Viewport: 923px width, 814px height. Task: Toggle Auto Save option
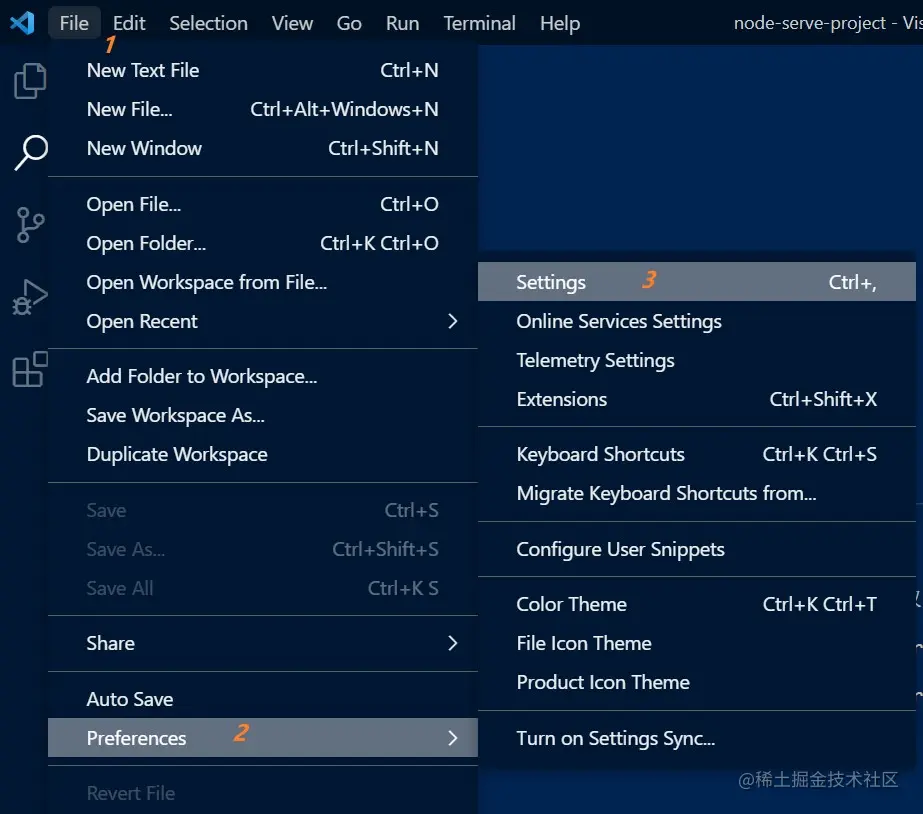tap(263, 699)
